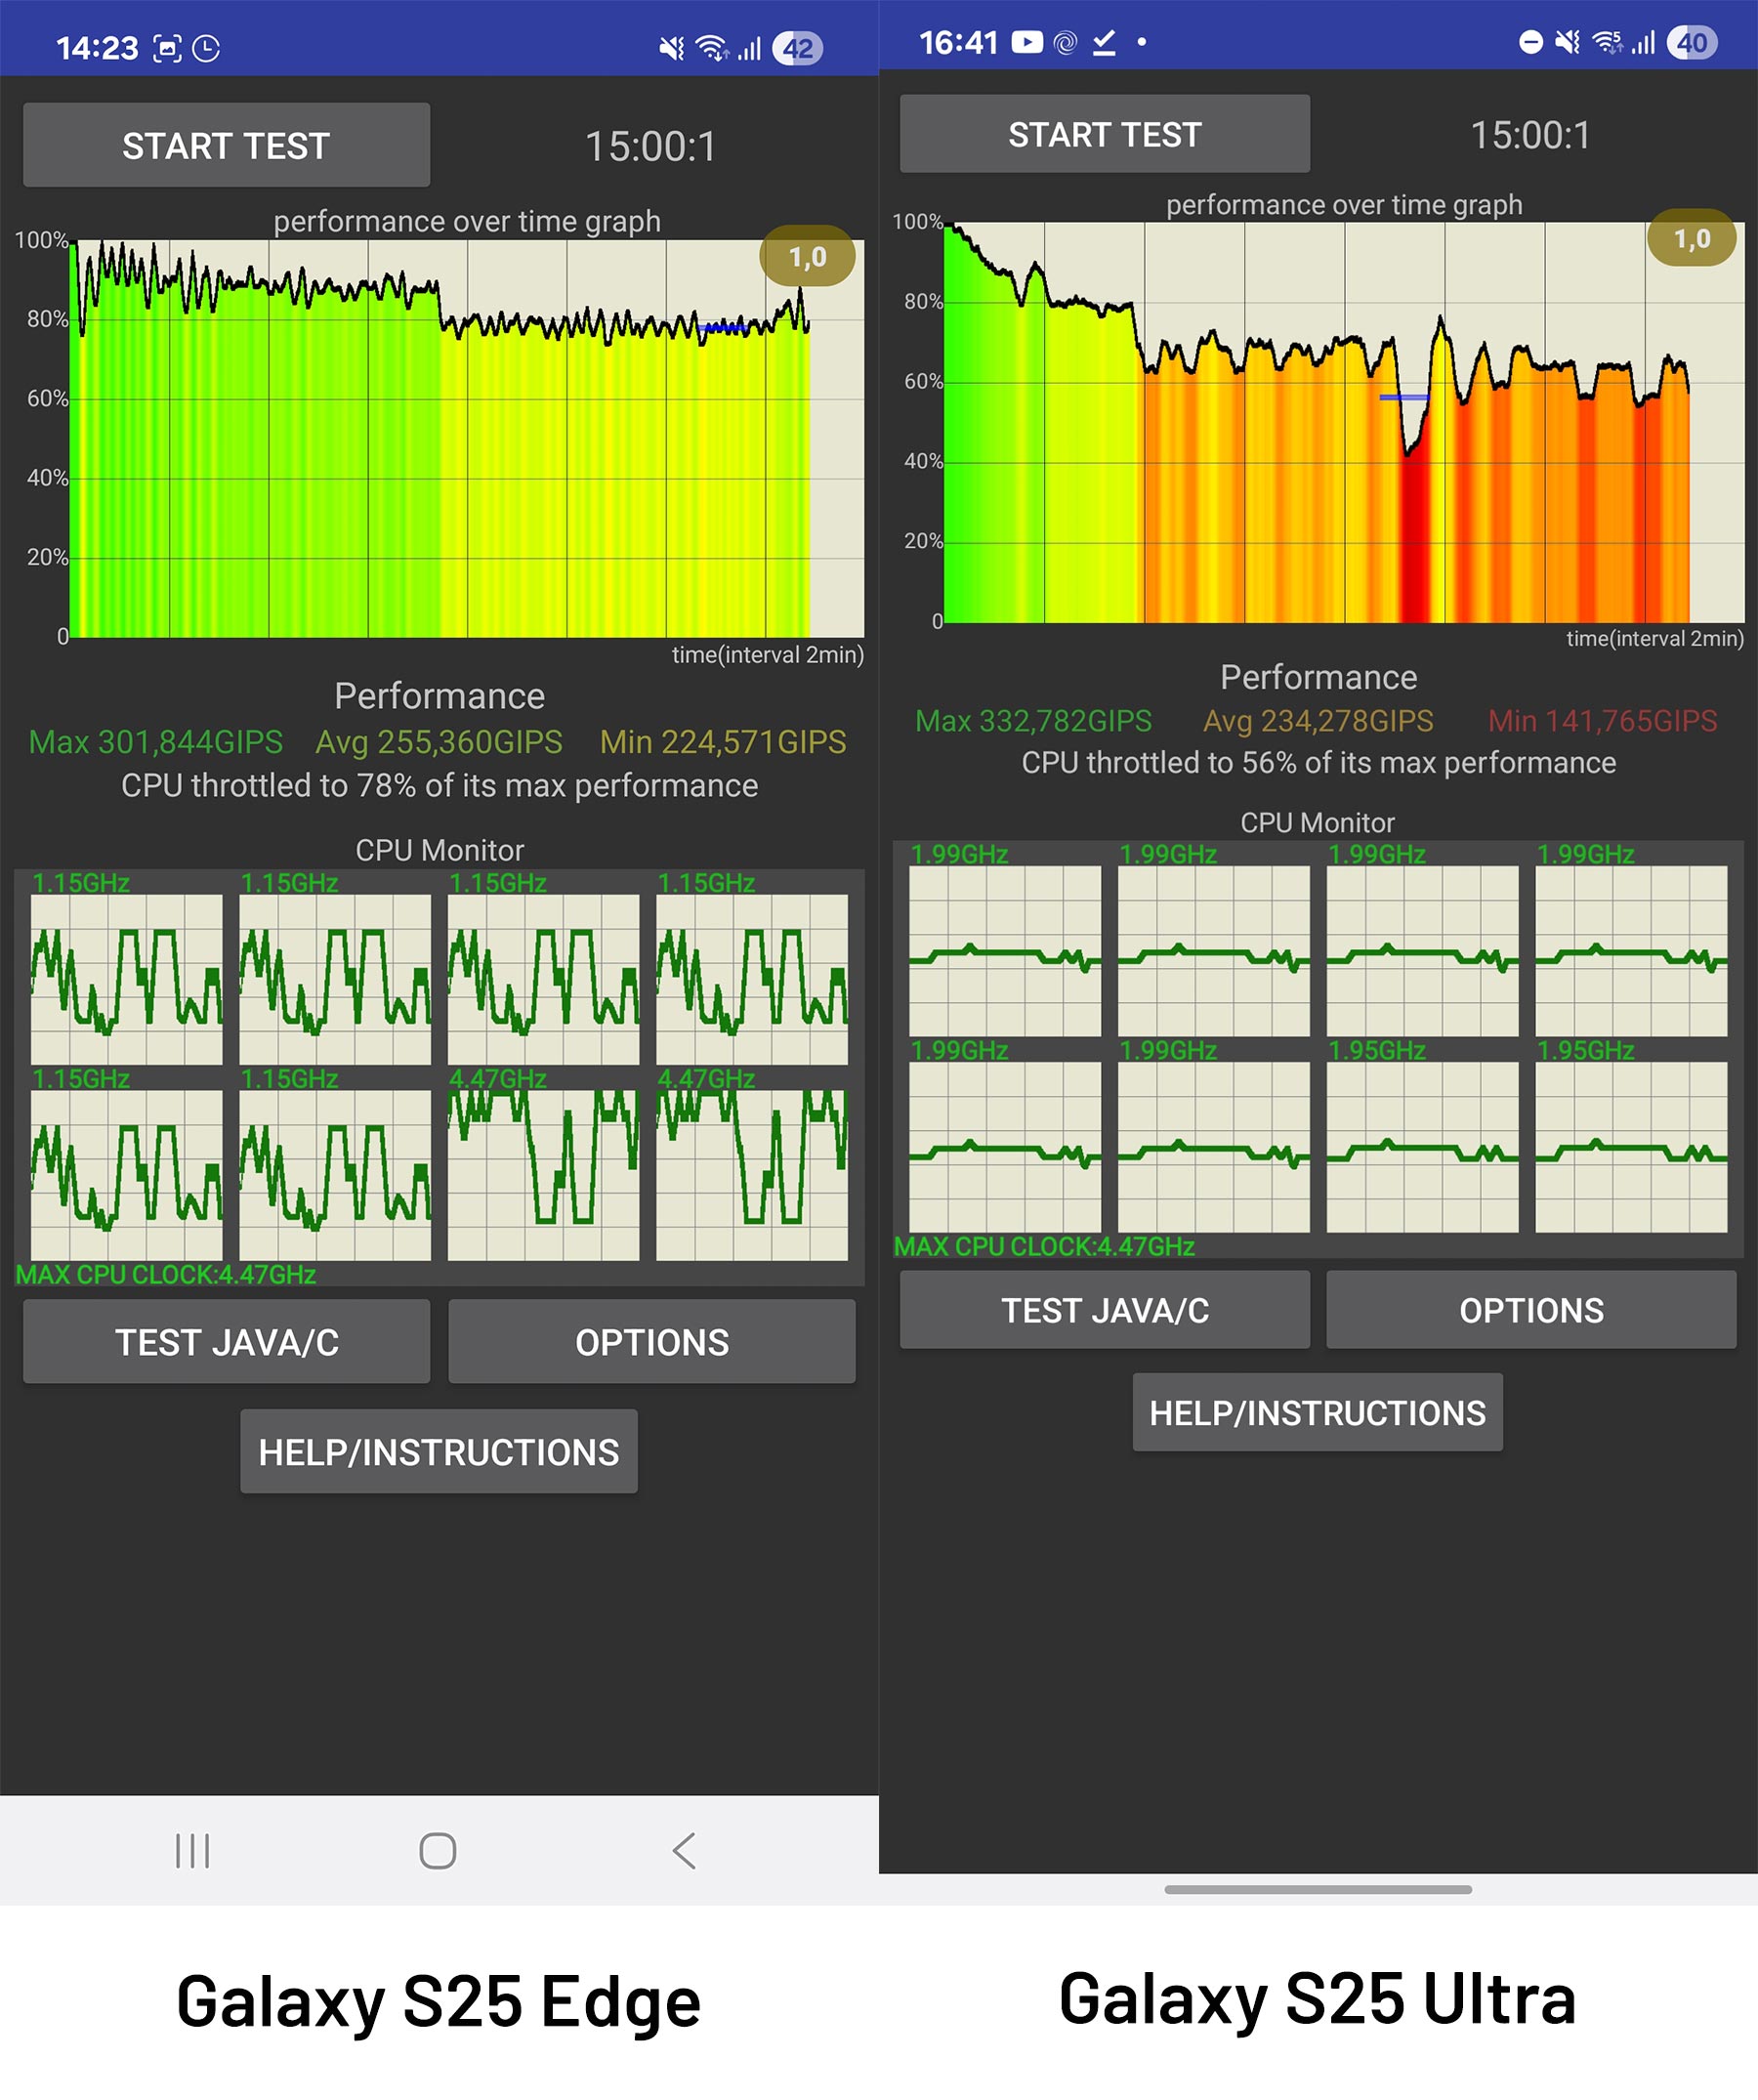
Task: Tap the 1,0 badge on S25 Edge graph
Action: click(x=808, y=257)
